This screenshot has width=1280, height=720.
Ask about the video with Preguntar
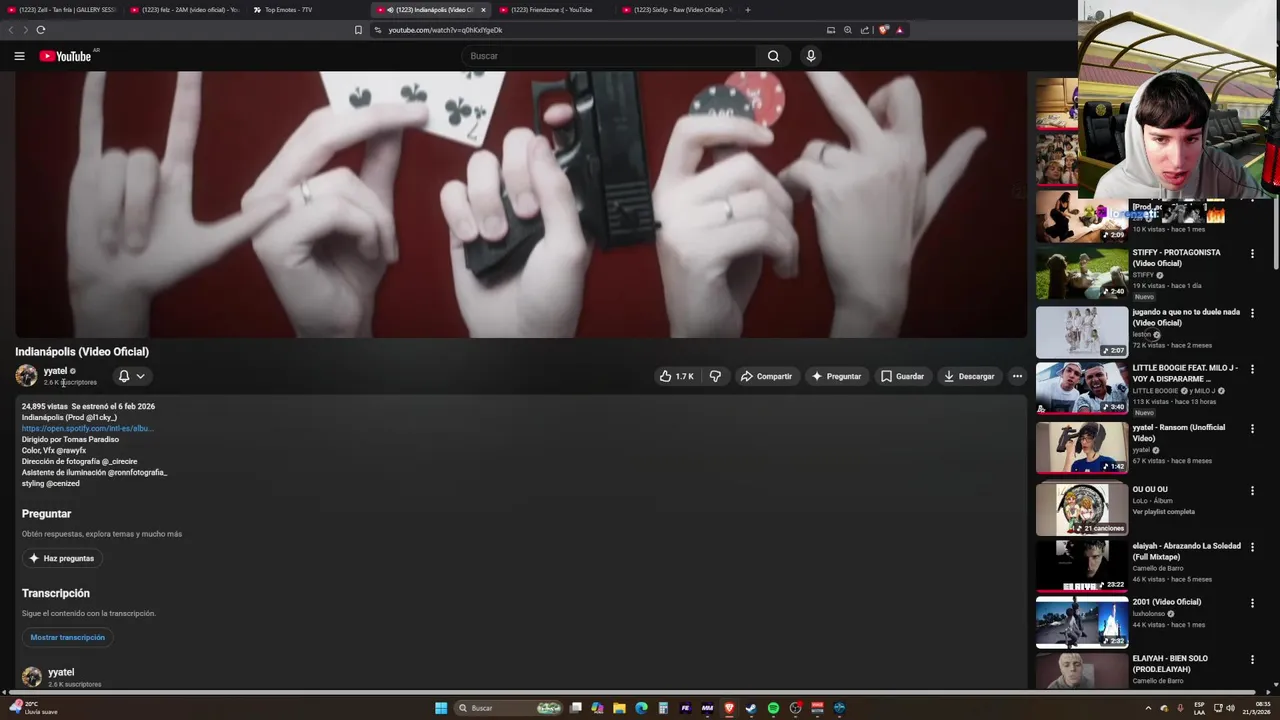click(x=836, y=376)
